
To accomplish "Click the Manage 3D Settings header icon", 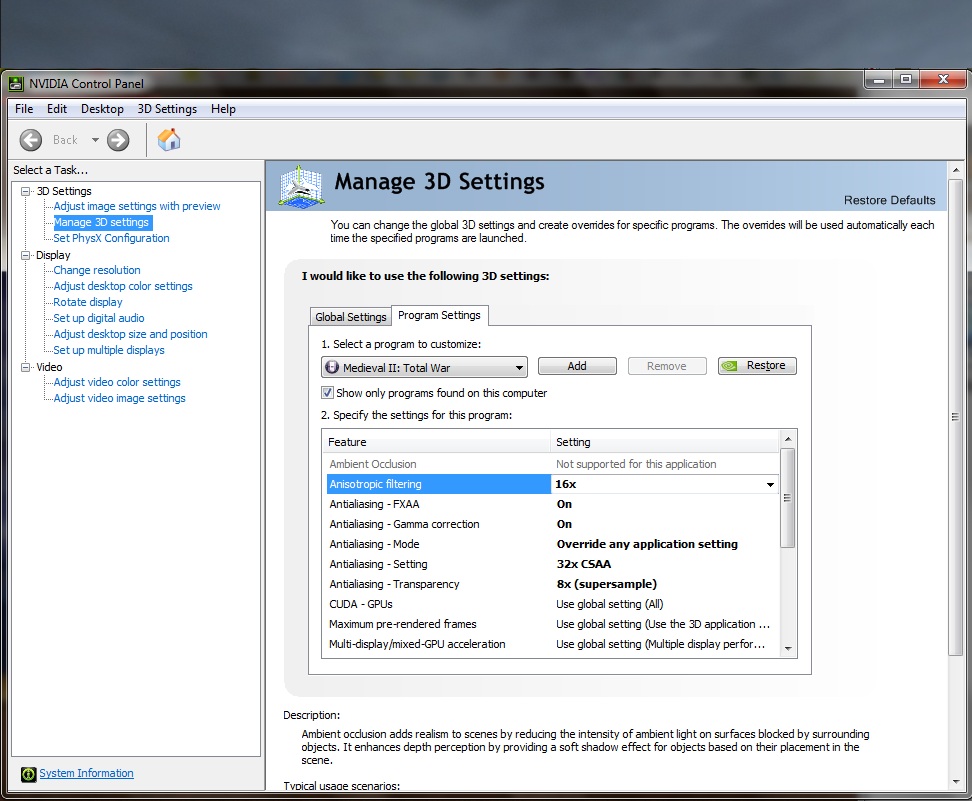I will [301, 186].
